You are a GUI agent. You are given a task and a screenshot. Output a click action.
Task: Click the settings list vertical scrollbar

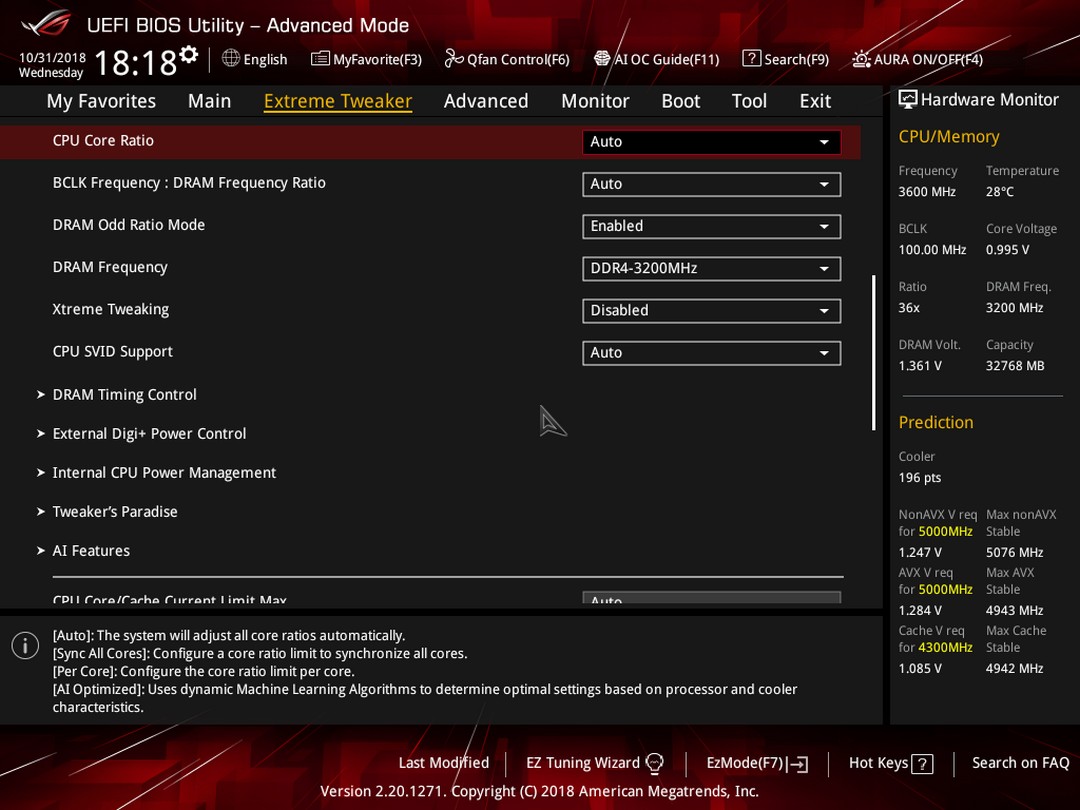873,353
